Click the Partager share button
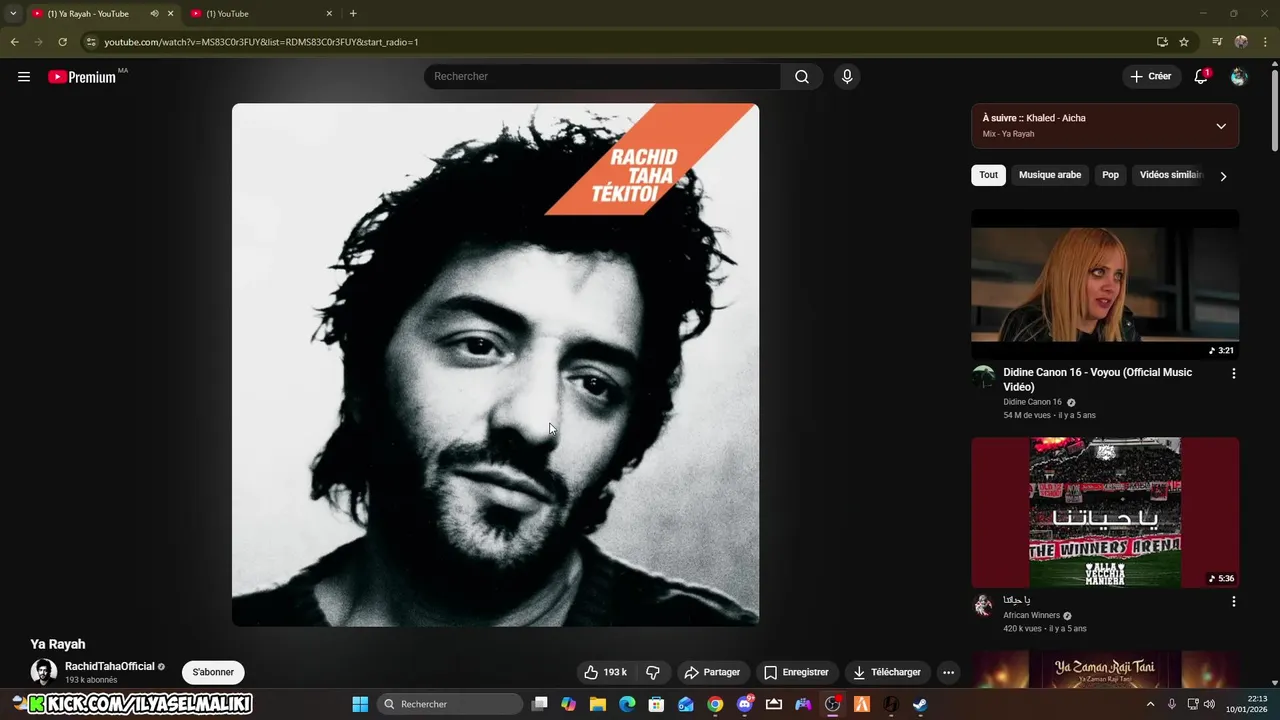1280x720 pixels. coord(712,673)
